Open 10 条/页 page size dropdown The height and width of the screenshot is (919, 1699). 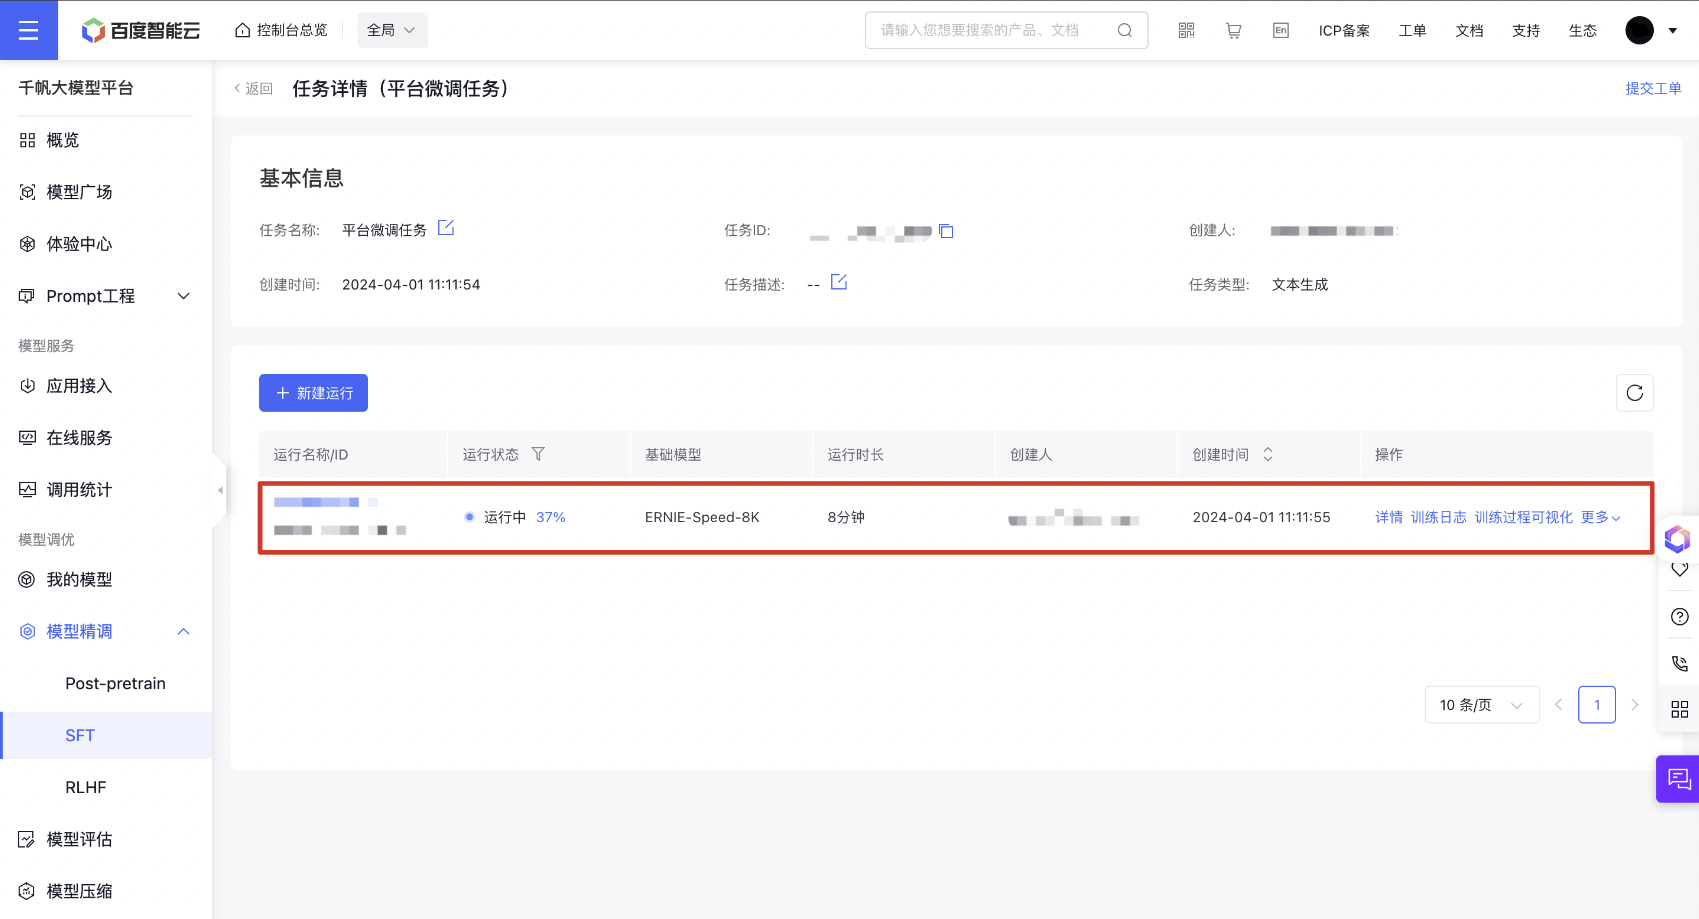(1482, 705)
